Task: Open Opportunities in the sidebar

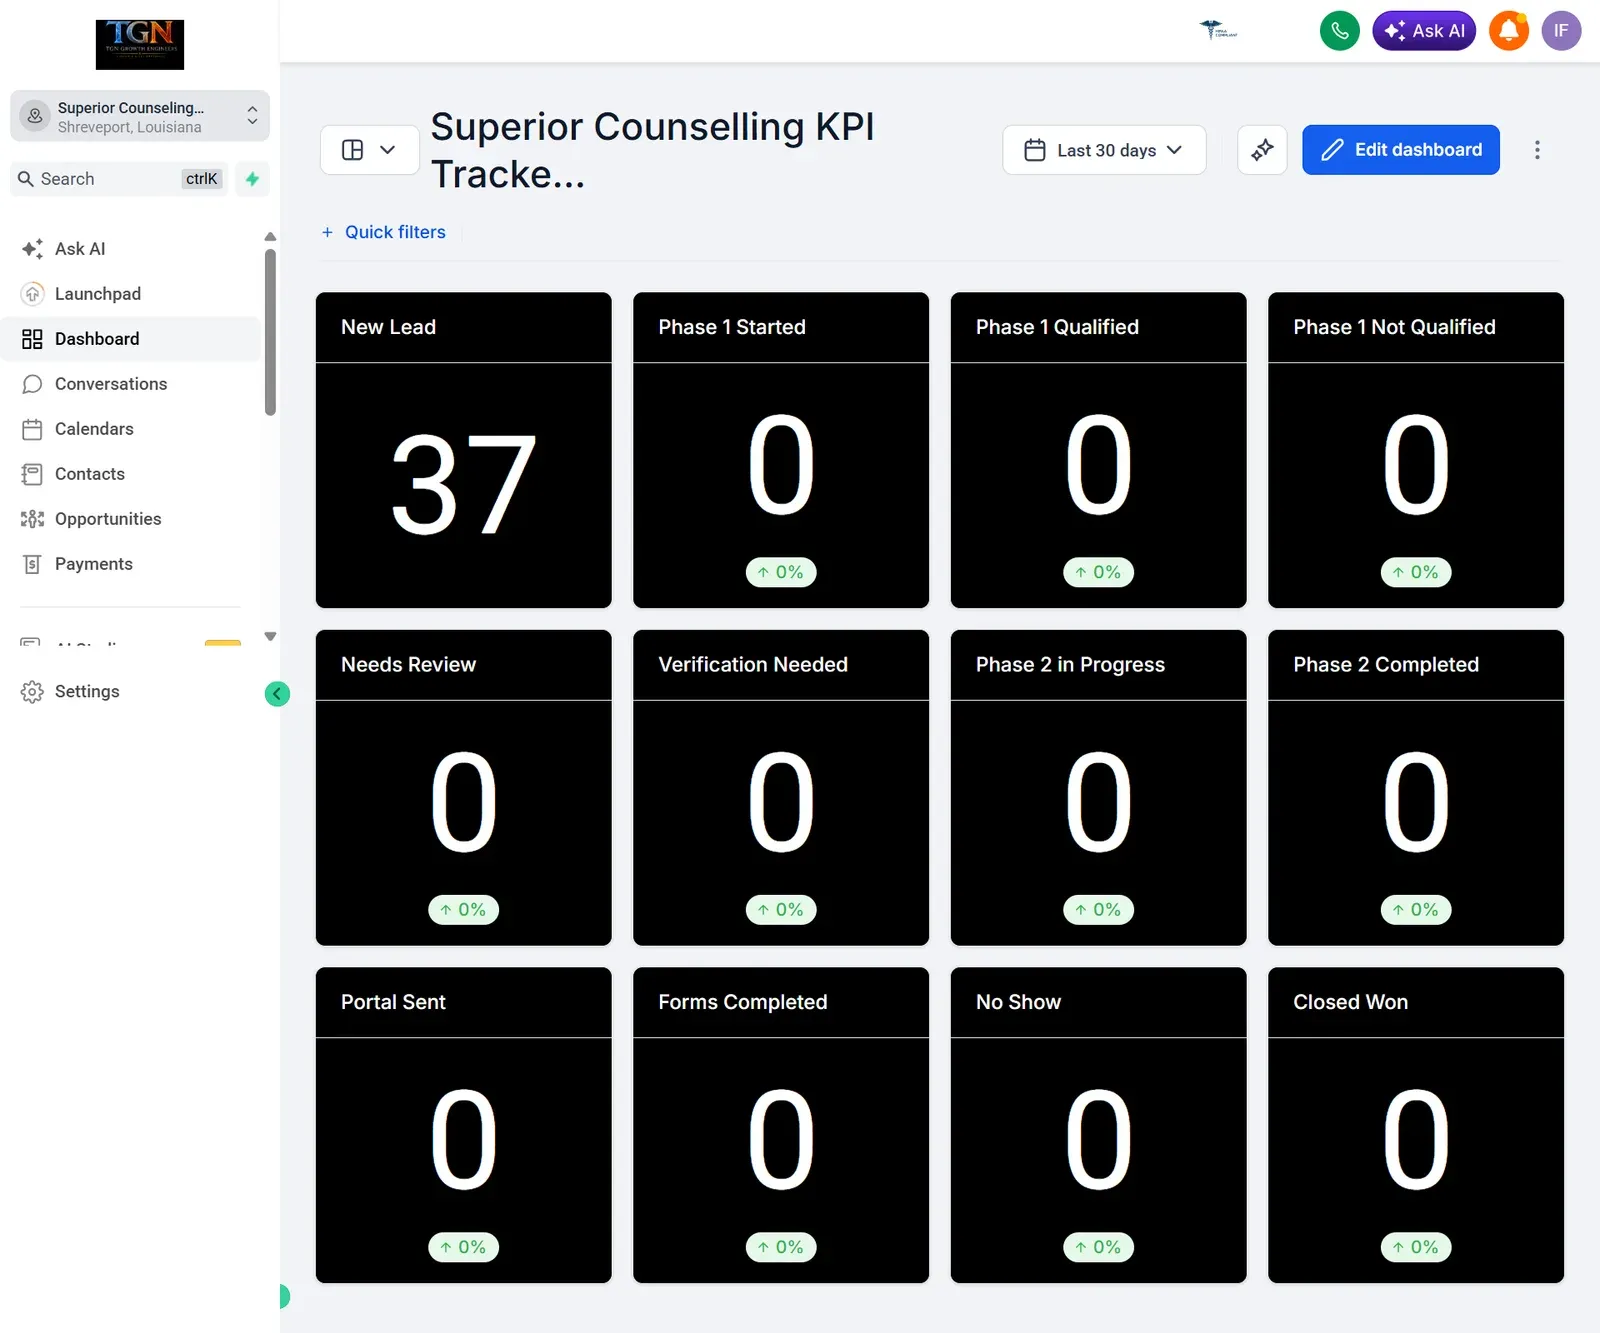Action: 130,519
